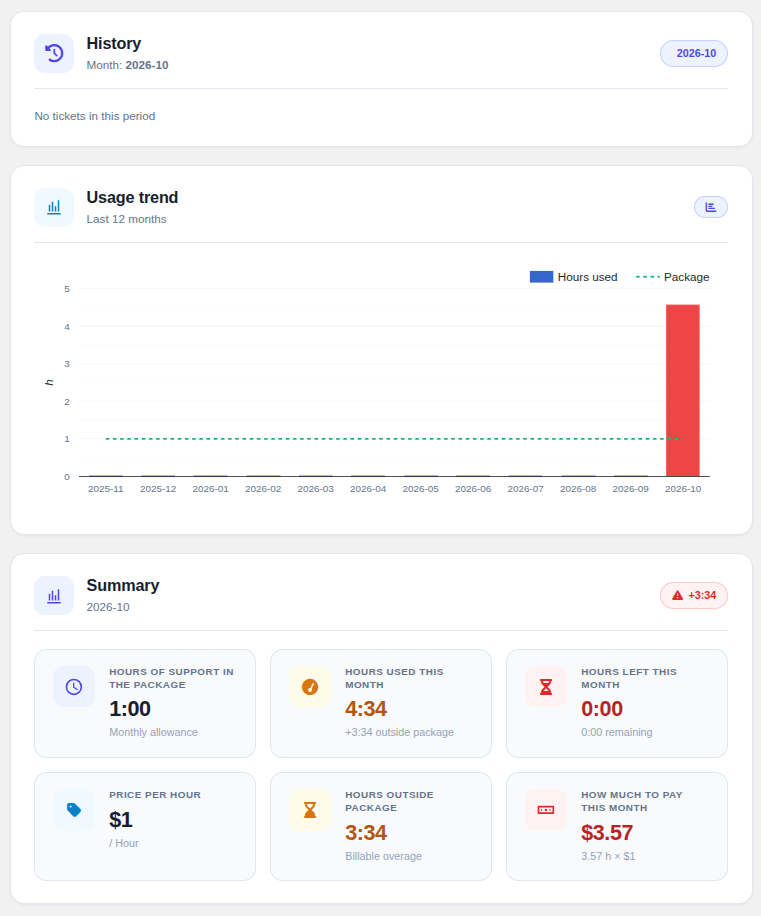Open the 2026-10 month selector pill

(694, 54)
